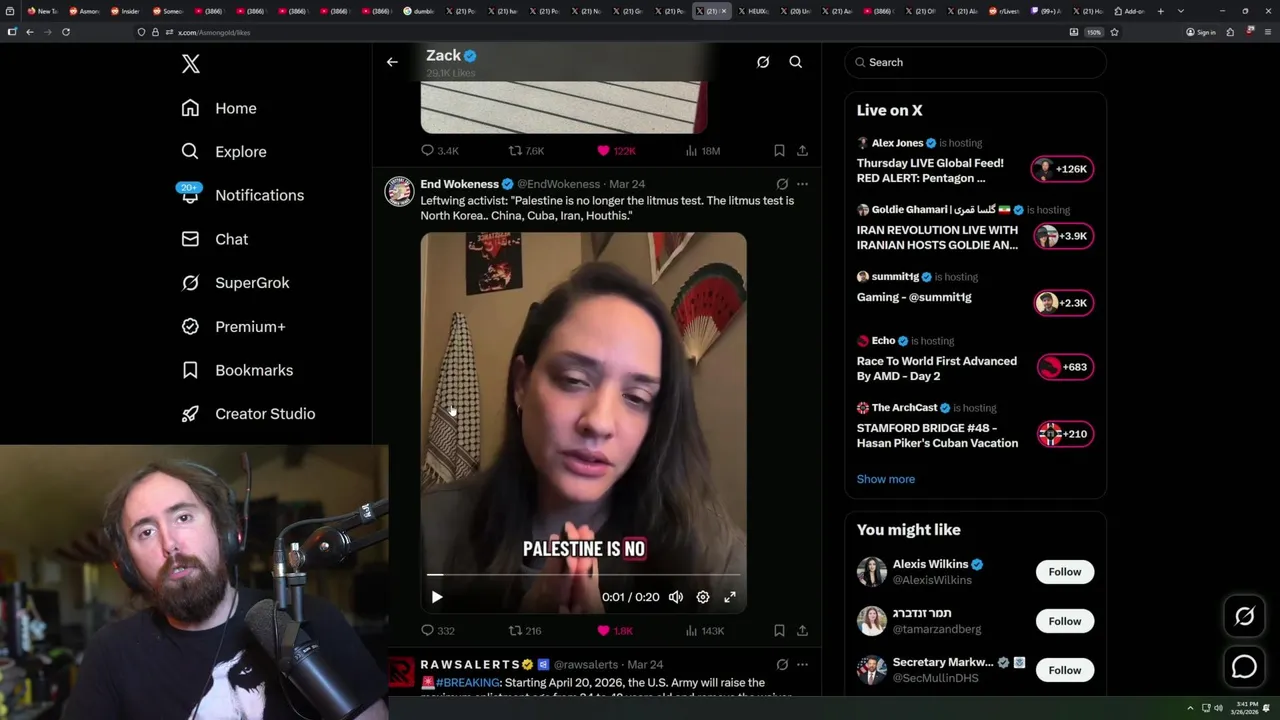Open Alexis Wilkins profile name
This screenshot has width=1280, height=720.
(930, 564)
